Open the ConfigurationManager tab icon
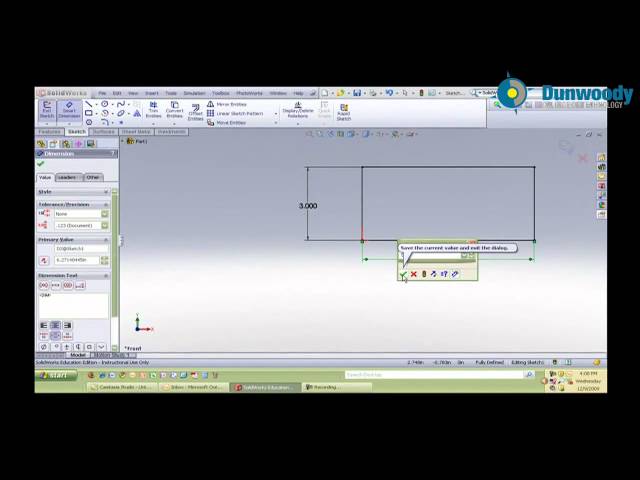The image size is (640, 480). click(66, 144)
